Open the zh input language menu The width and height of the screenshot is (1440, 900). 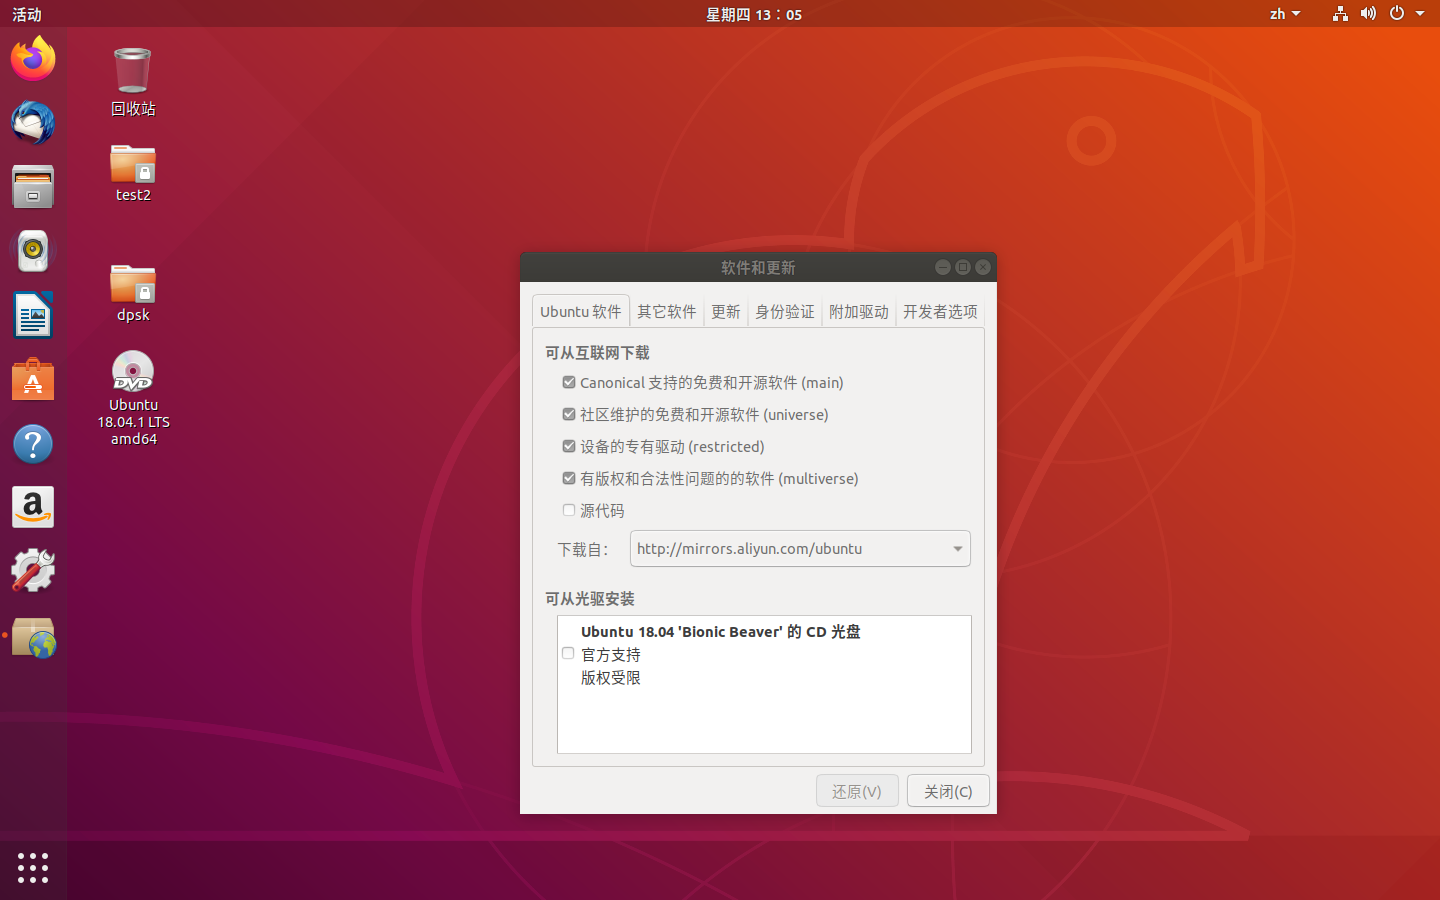tap(1285, 14)
